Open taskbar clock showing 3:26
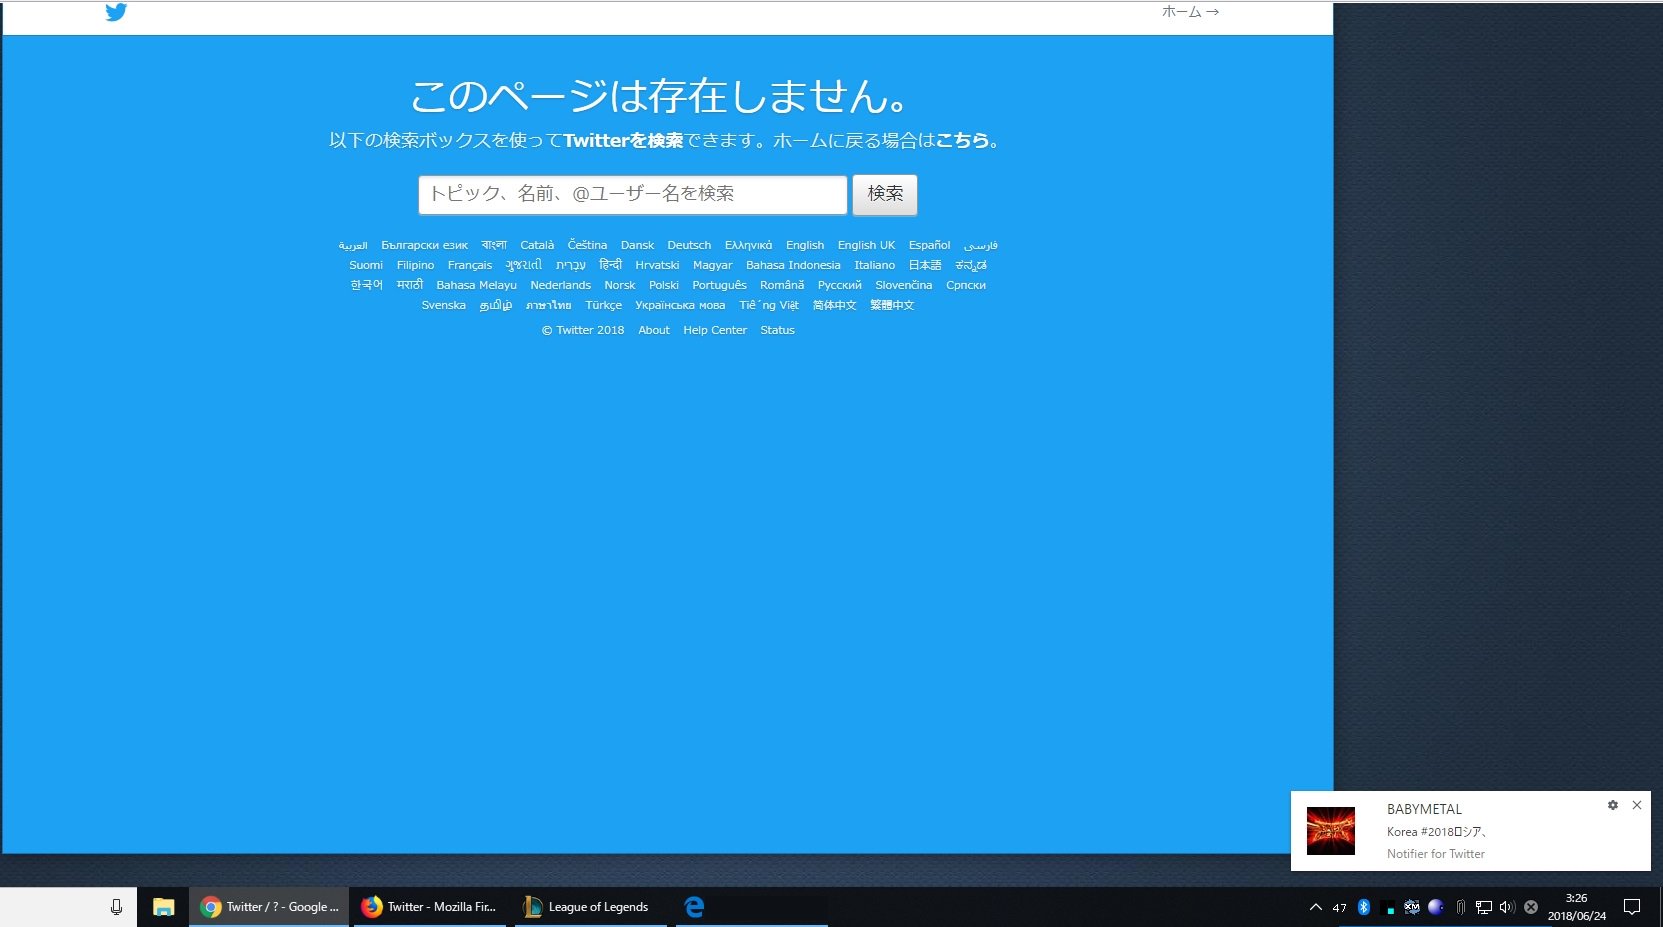The width and height of the screenshot is (1663, 927). pos(1577,907)
